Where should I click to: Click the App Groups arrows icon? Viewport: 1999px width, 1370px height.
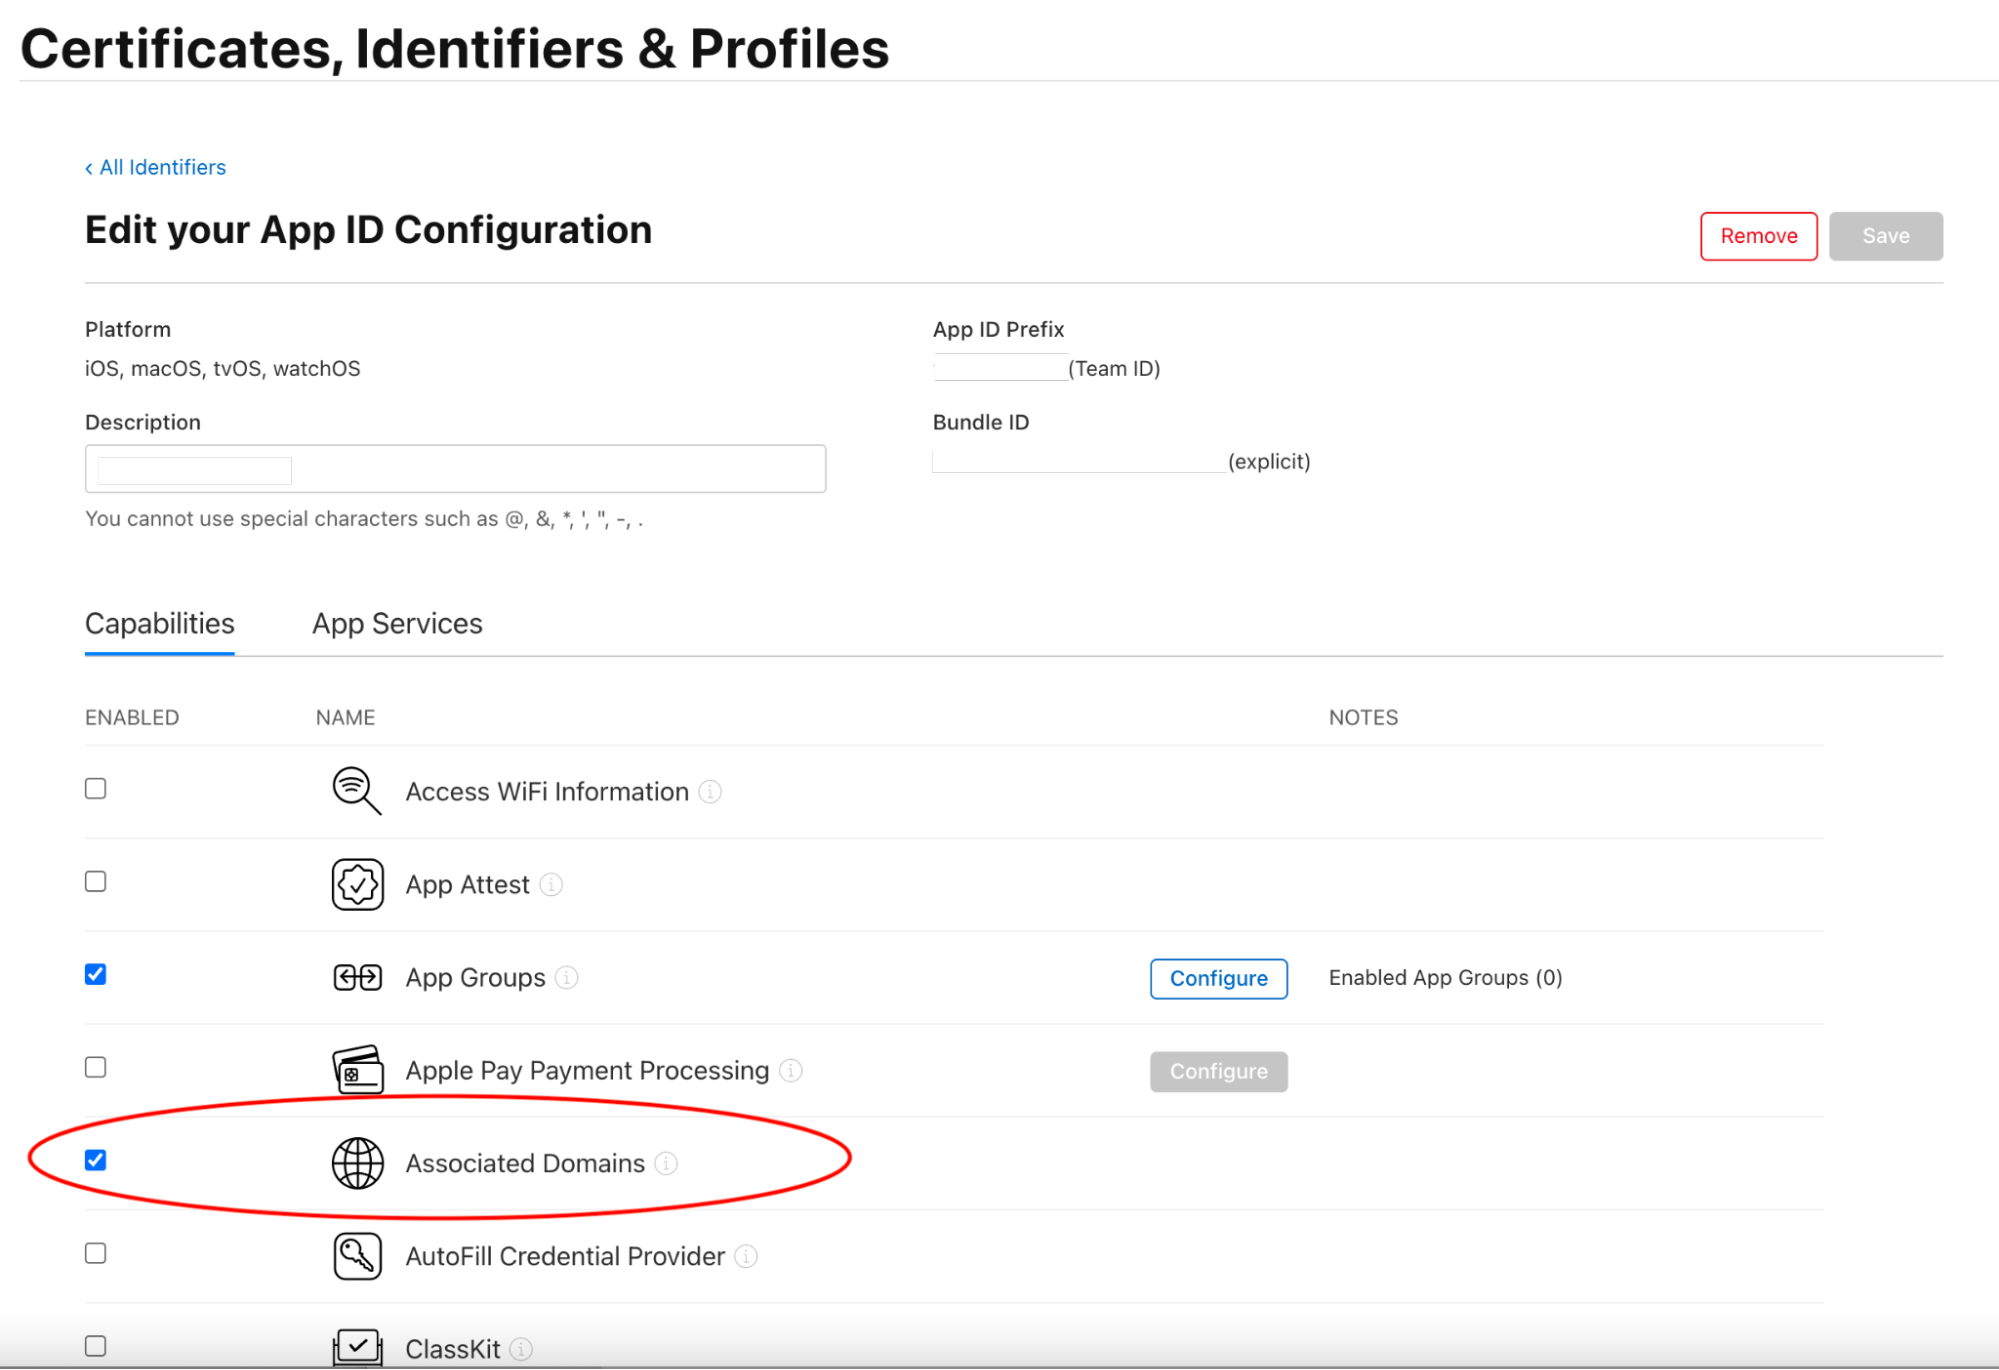(357, 977)
